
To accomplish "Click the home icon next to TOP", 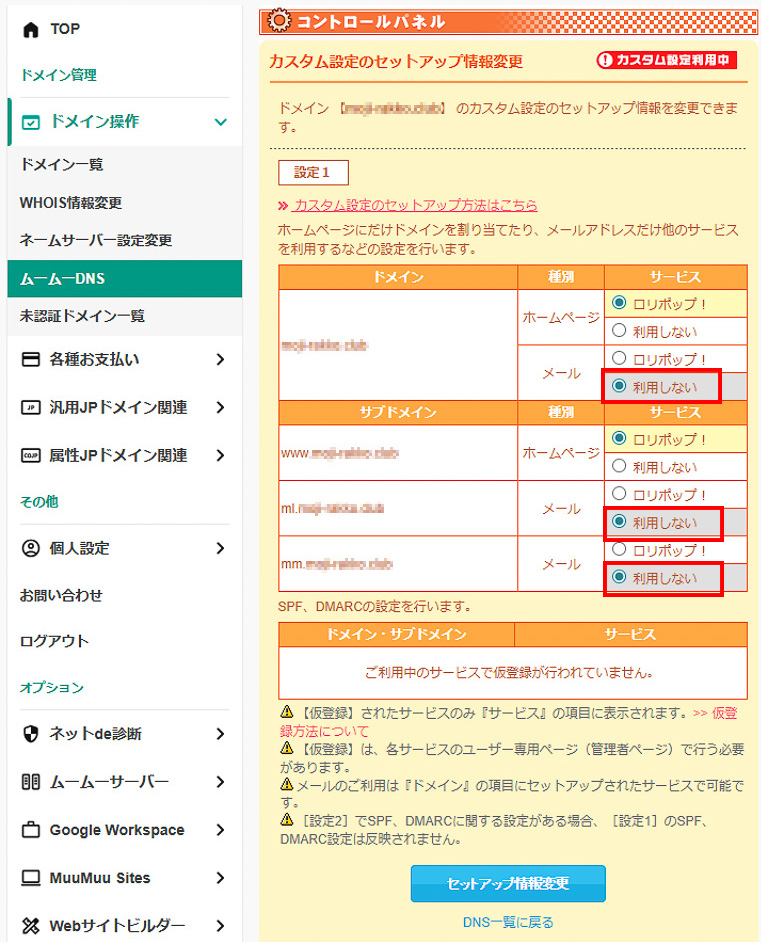I will (x=31, y=30).
